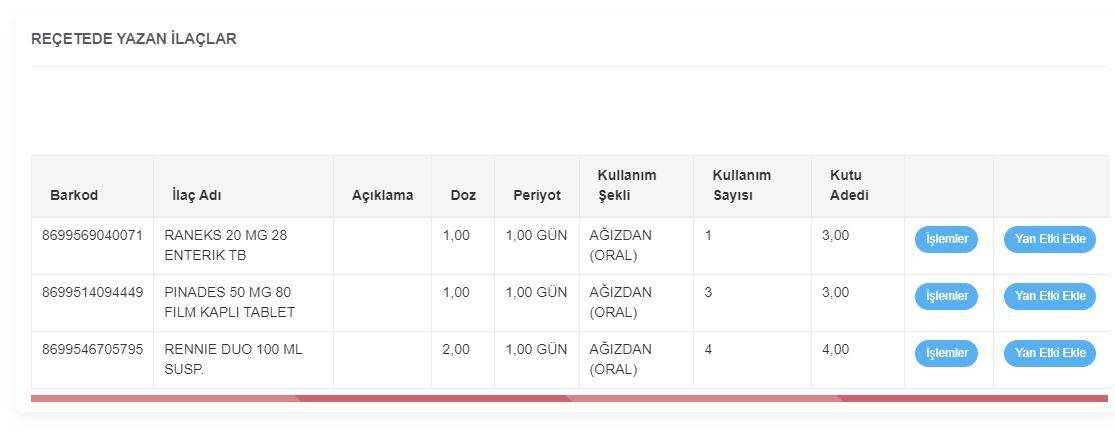
Task: Click the Barkod column header
Action: (74, 195)
